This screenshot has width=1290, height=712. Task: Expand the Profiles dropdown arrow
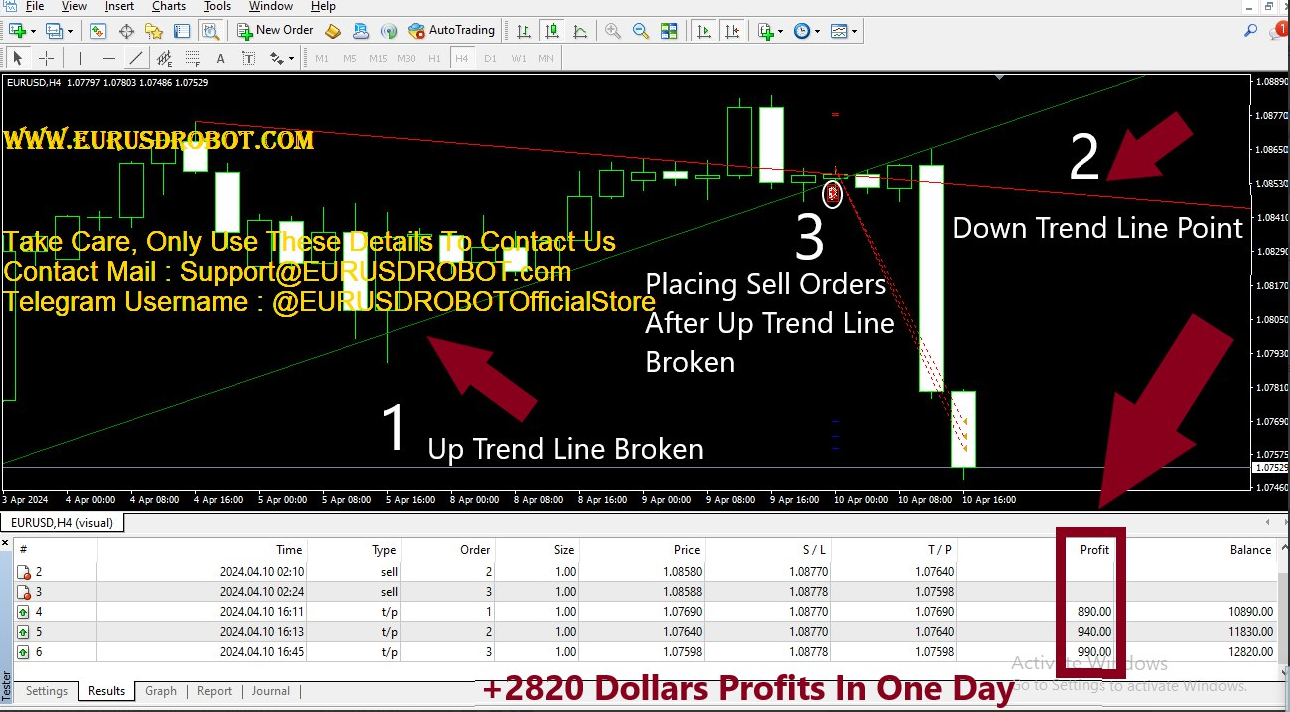[x=70, y=31]
